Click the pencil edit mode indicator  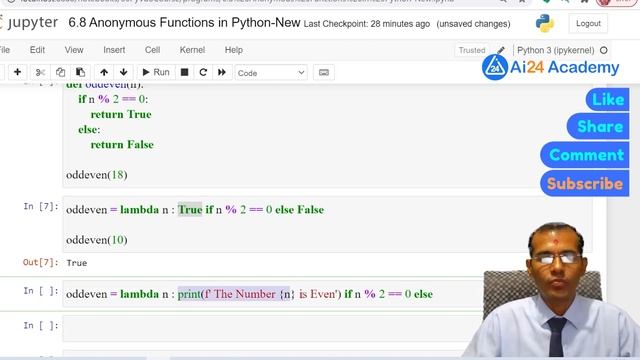coord(501,50)
